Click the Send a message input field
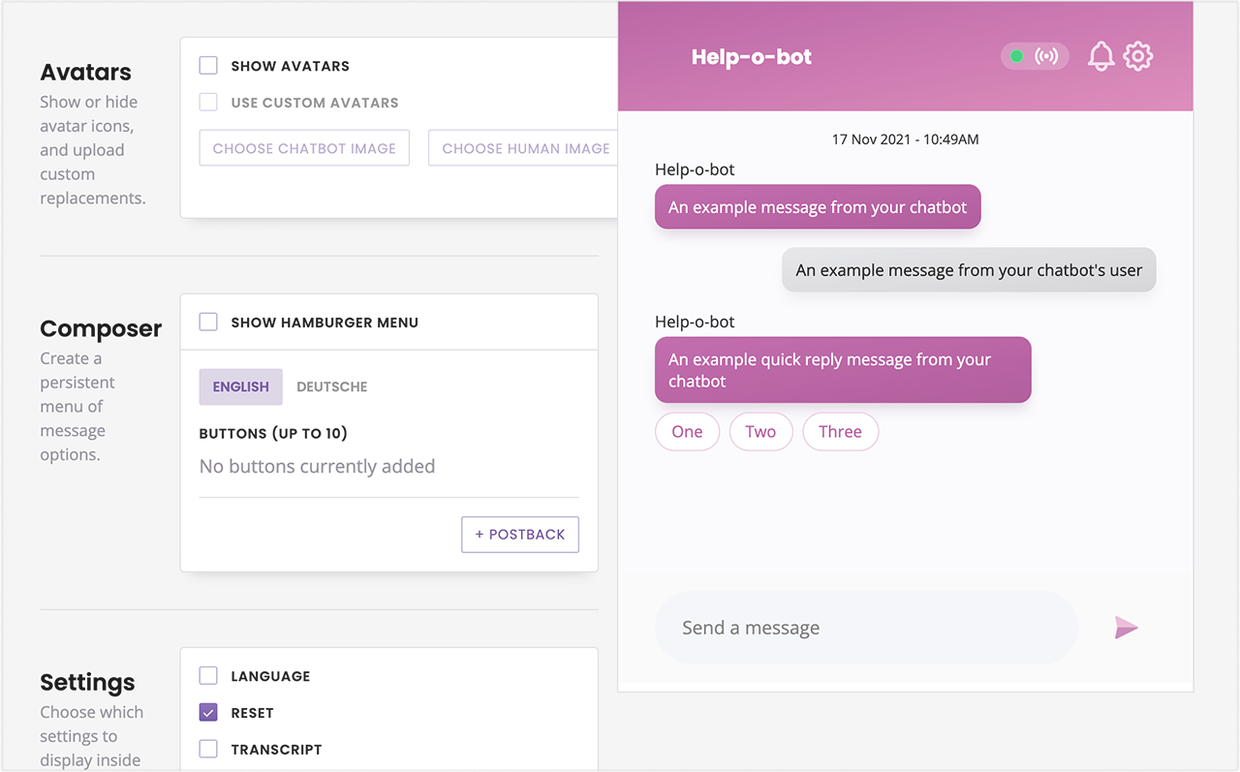 866,627
